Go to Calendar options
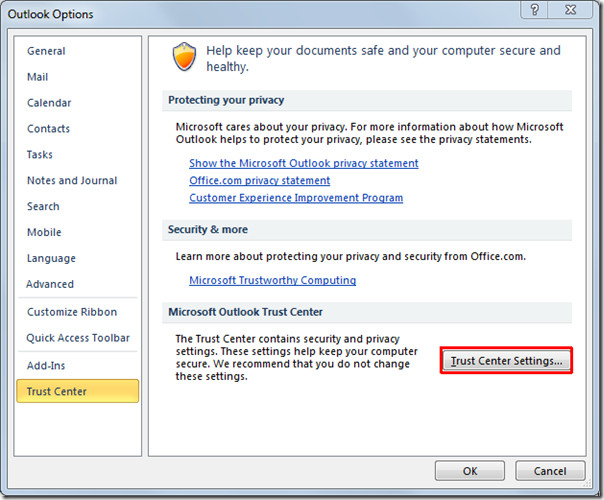The image size is (604, 500). tap(49, 103)
